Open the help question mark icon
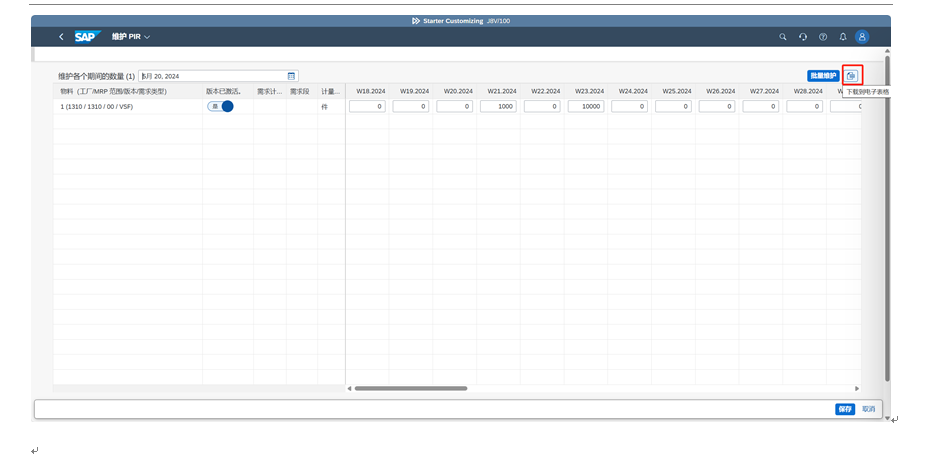 tap(822, 37)
